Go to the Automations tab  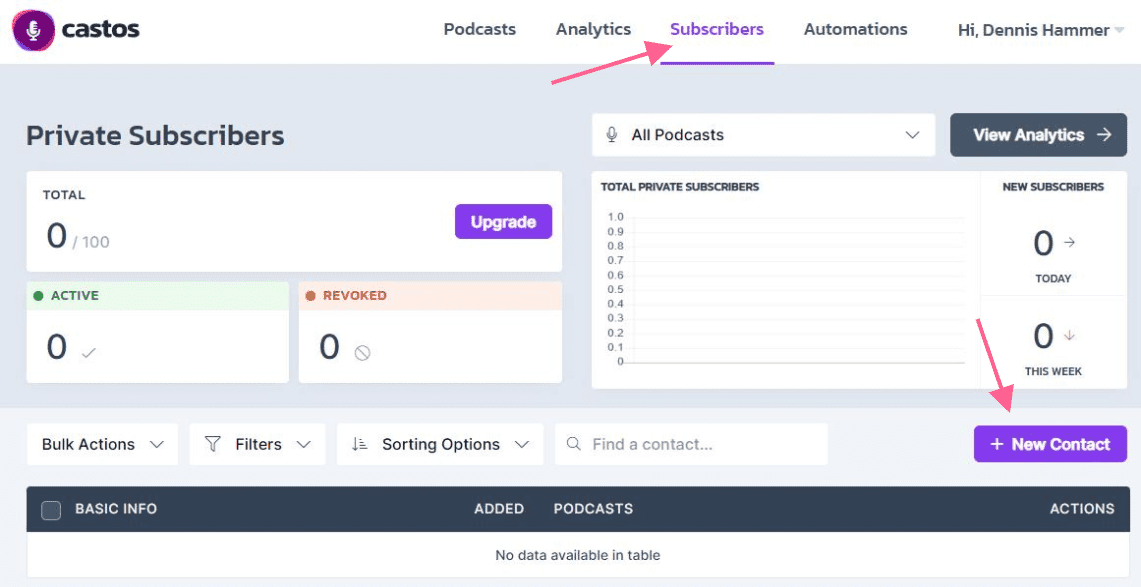click(x=855, y=30)
